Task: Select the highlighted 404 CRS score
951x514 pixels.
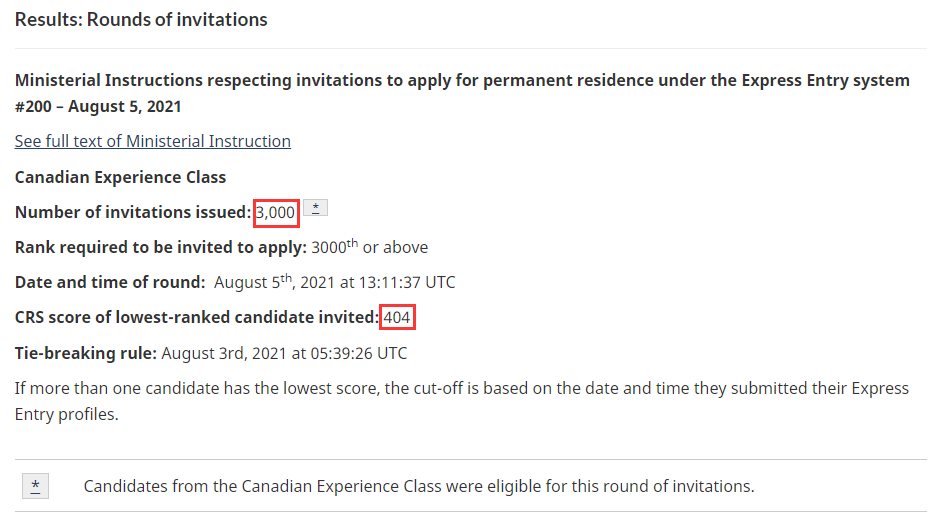Action: coord(397,317)
